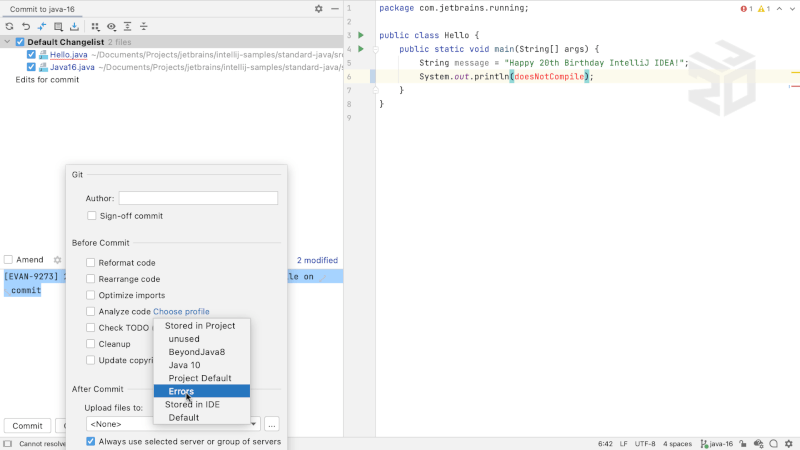Toggle tool window bars icon at bottom left

click(8, 444)
